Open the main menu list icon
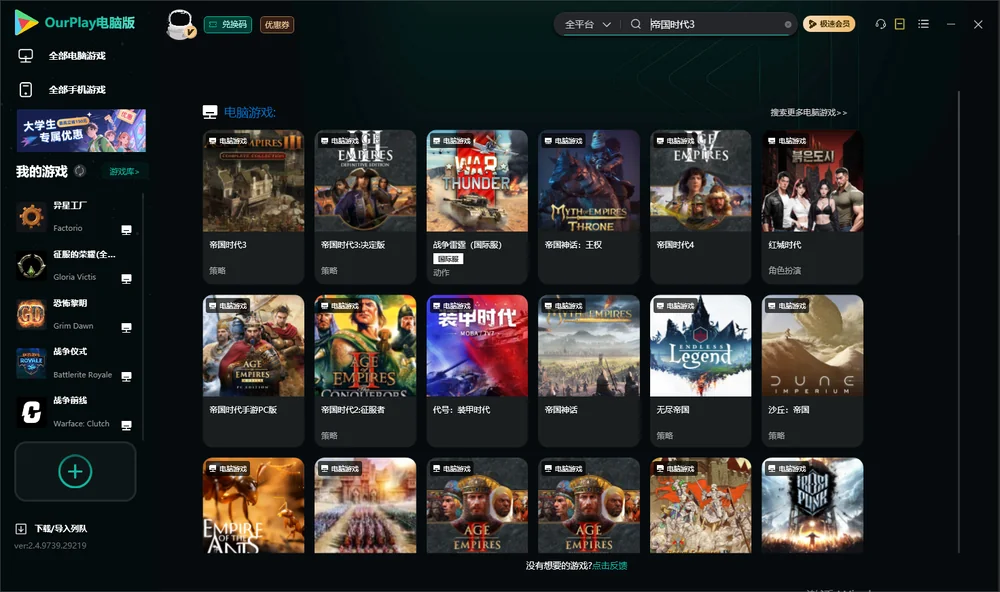The image size is (1000, 592). [923, 24]
